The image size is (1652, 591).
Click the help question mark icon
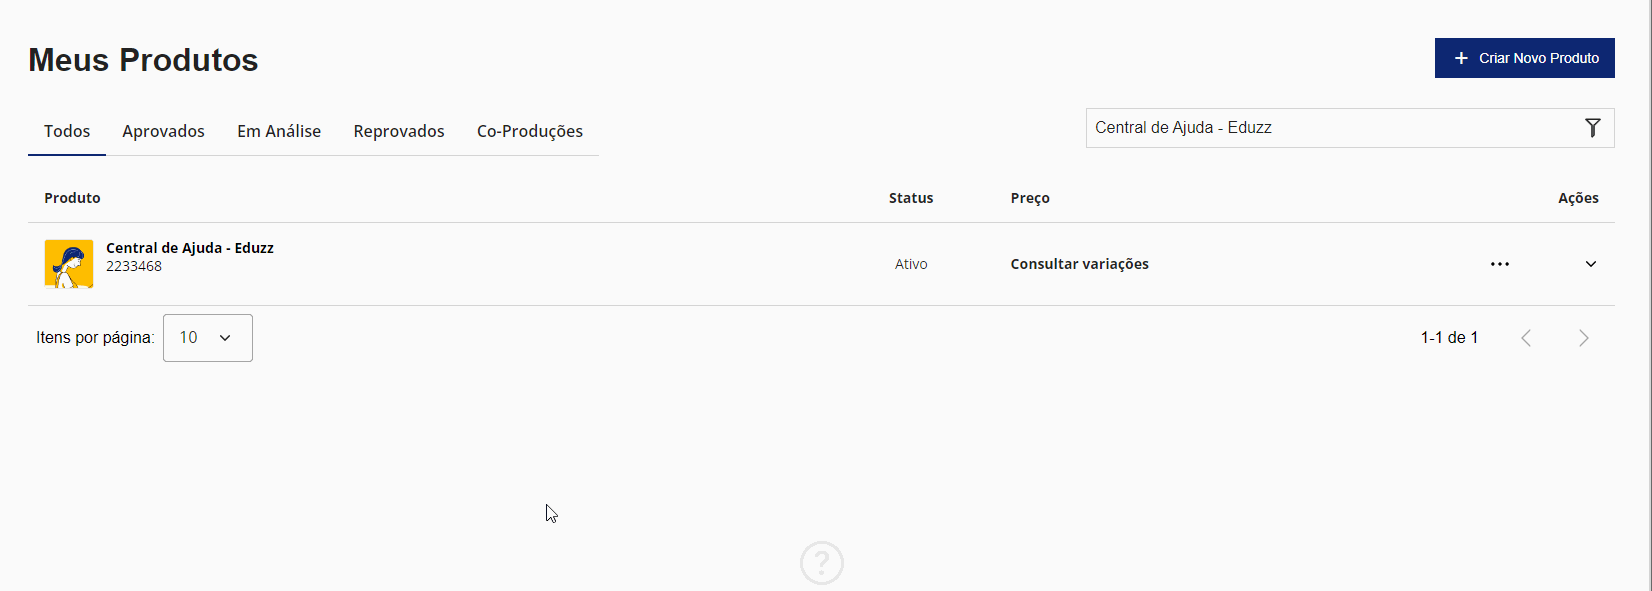click(822, 563)
